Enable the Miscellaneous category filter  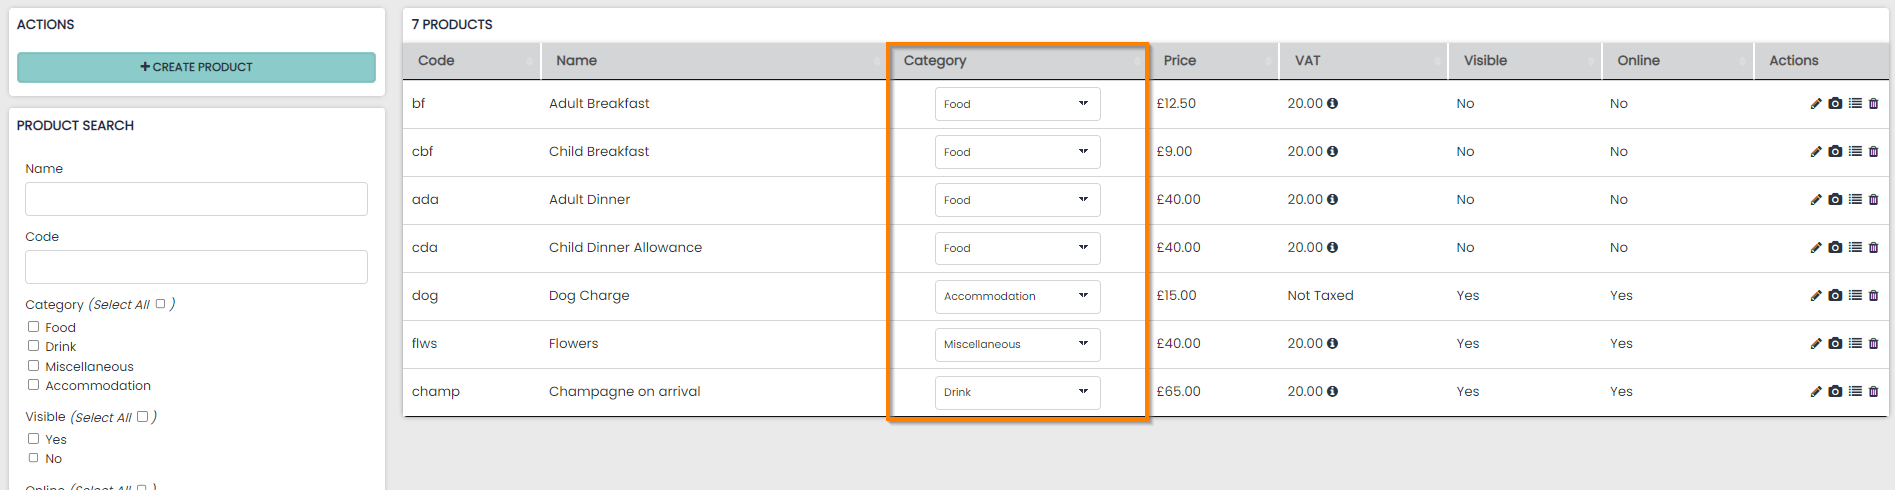[34, 366]
